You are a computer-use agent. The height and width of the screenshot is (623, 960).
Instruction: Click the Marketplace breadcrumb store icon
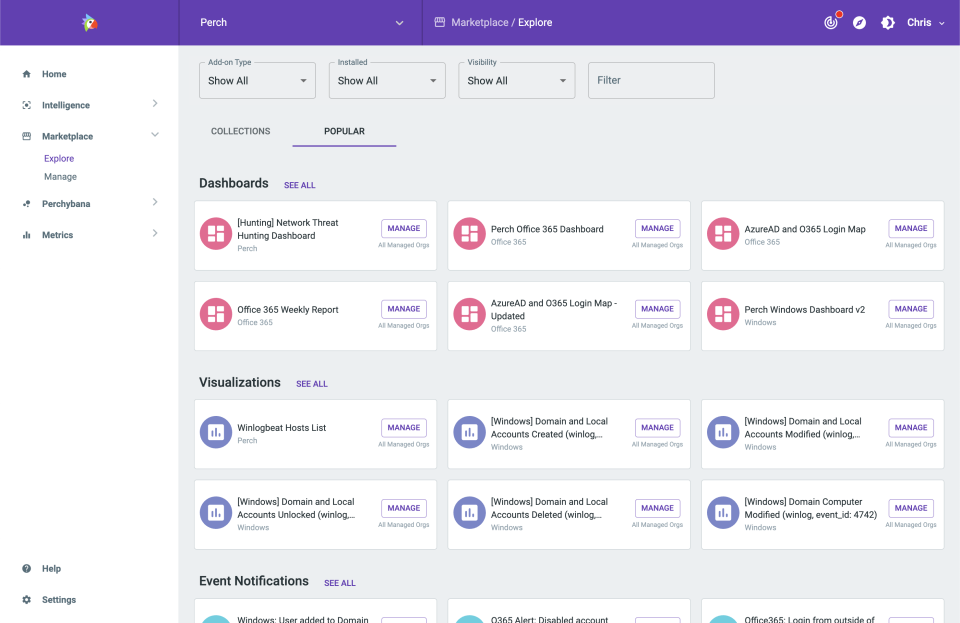pyautogui.click(x=440, y=22)
